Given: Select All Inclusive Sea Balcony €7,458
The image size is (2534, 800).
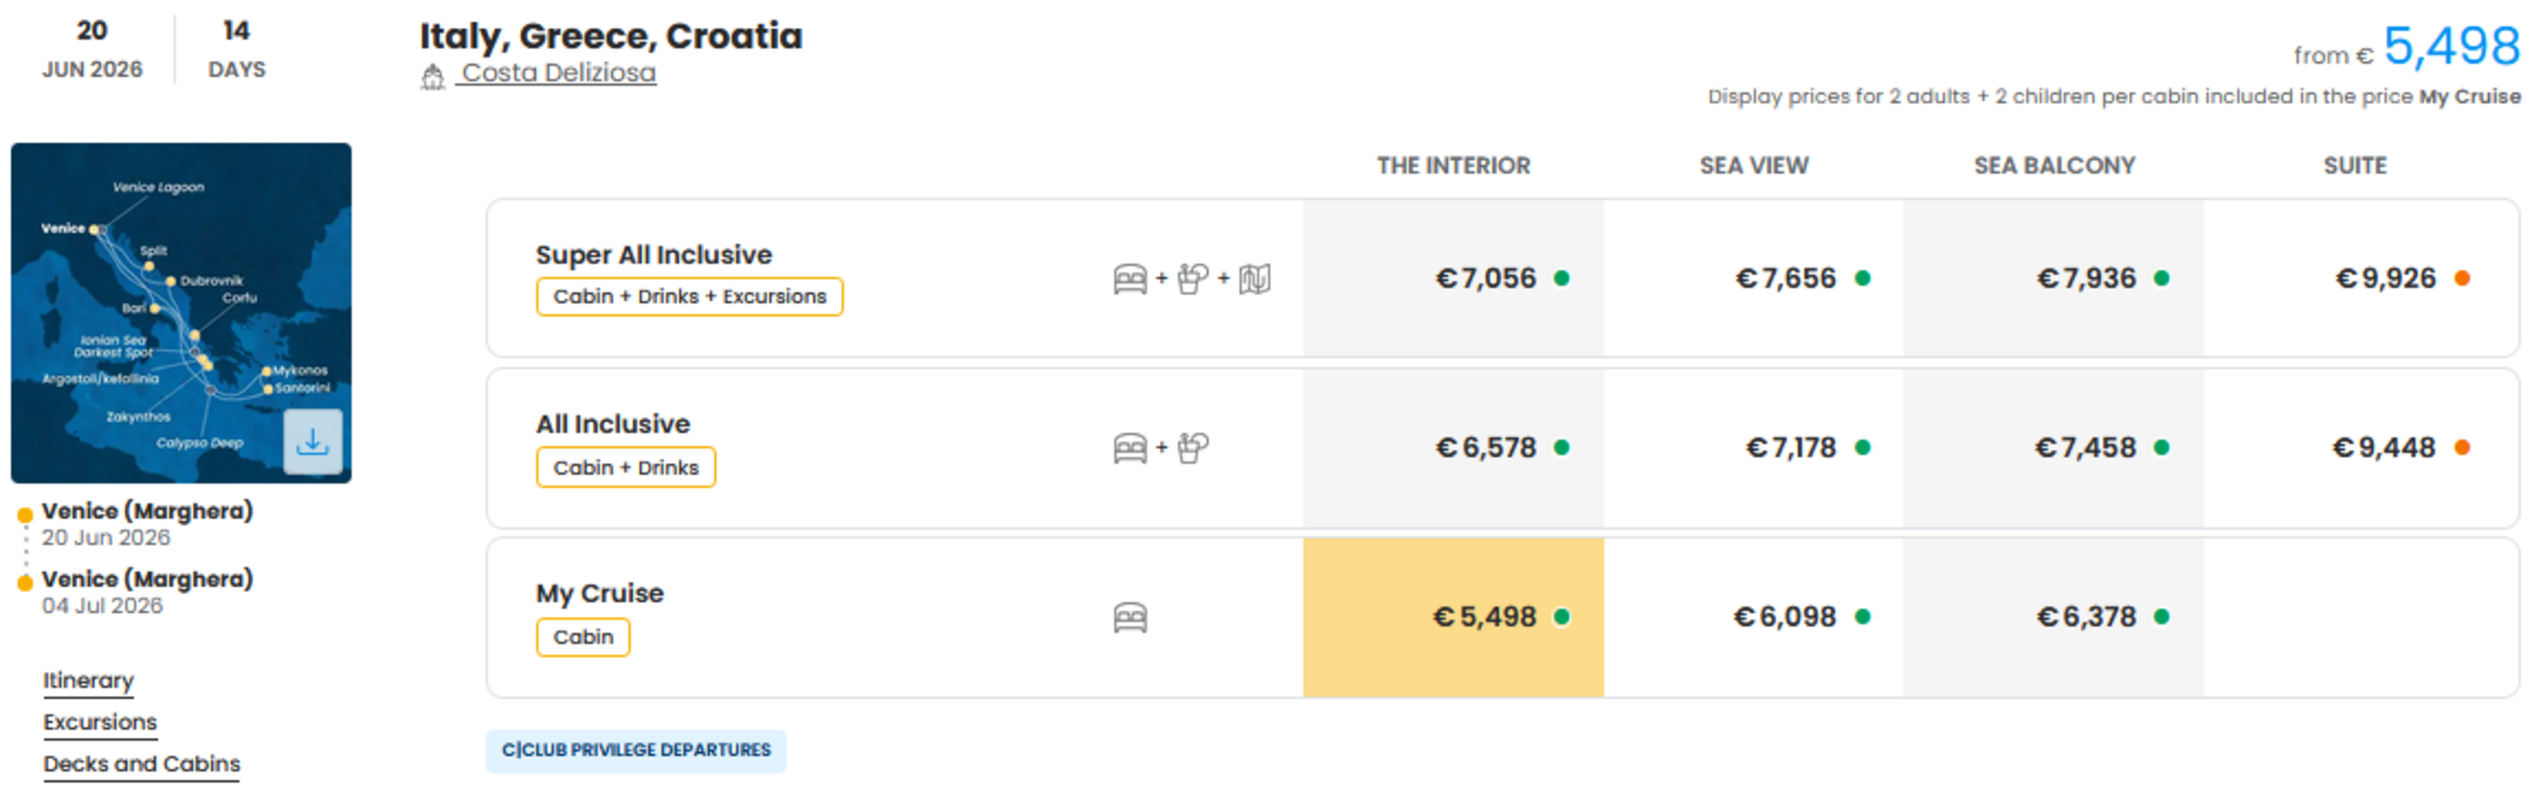Looking at the screenshot, I should pyautogui.click(x=2053, y=448).
